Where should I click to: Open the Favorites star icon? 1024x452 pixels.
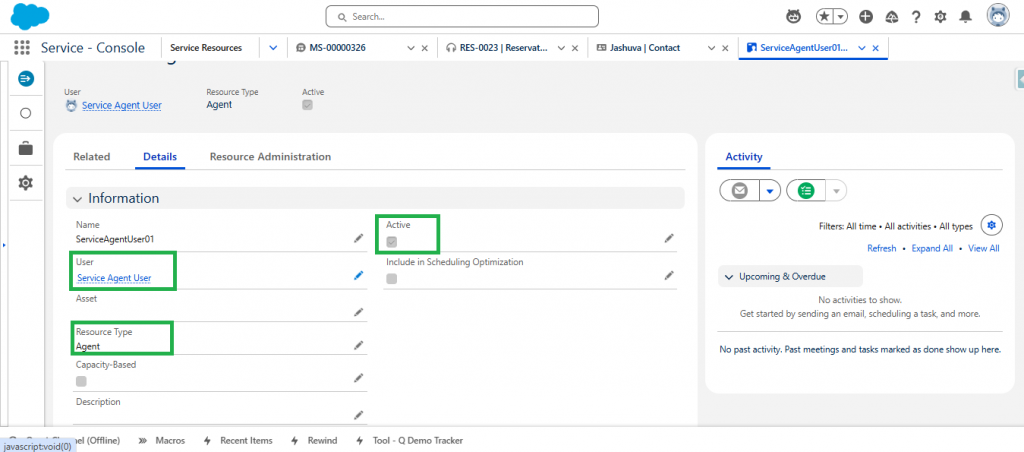[825, 17]
